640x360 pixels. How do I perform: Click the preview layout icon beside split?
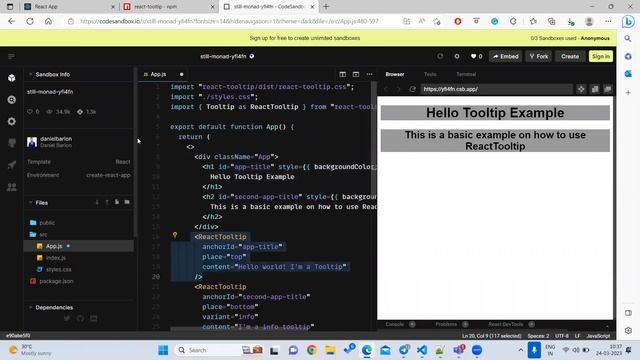(356, 74)
